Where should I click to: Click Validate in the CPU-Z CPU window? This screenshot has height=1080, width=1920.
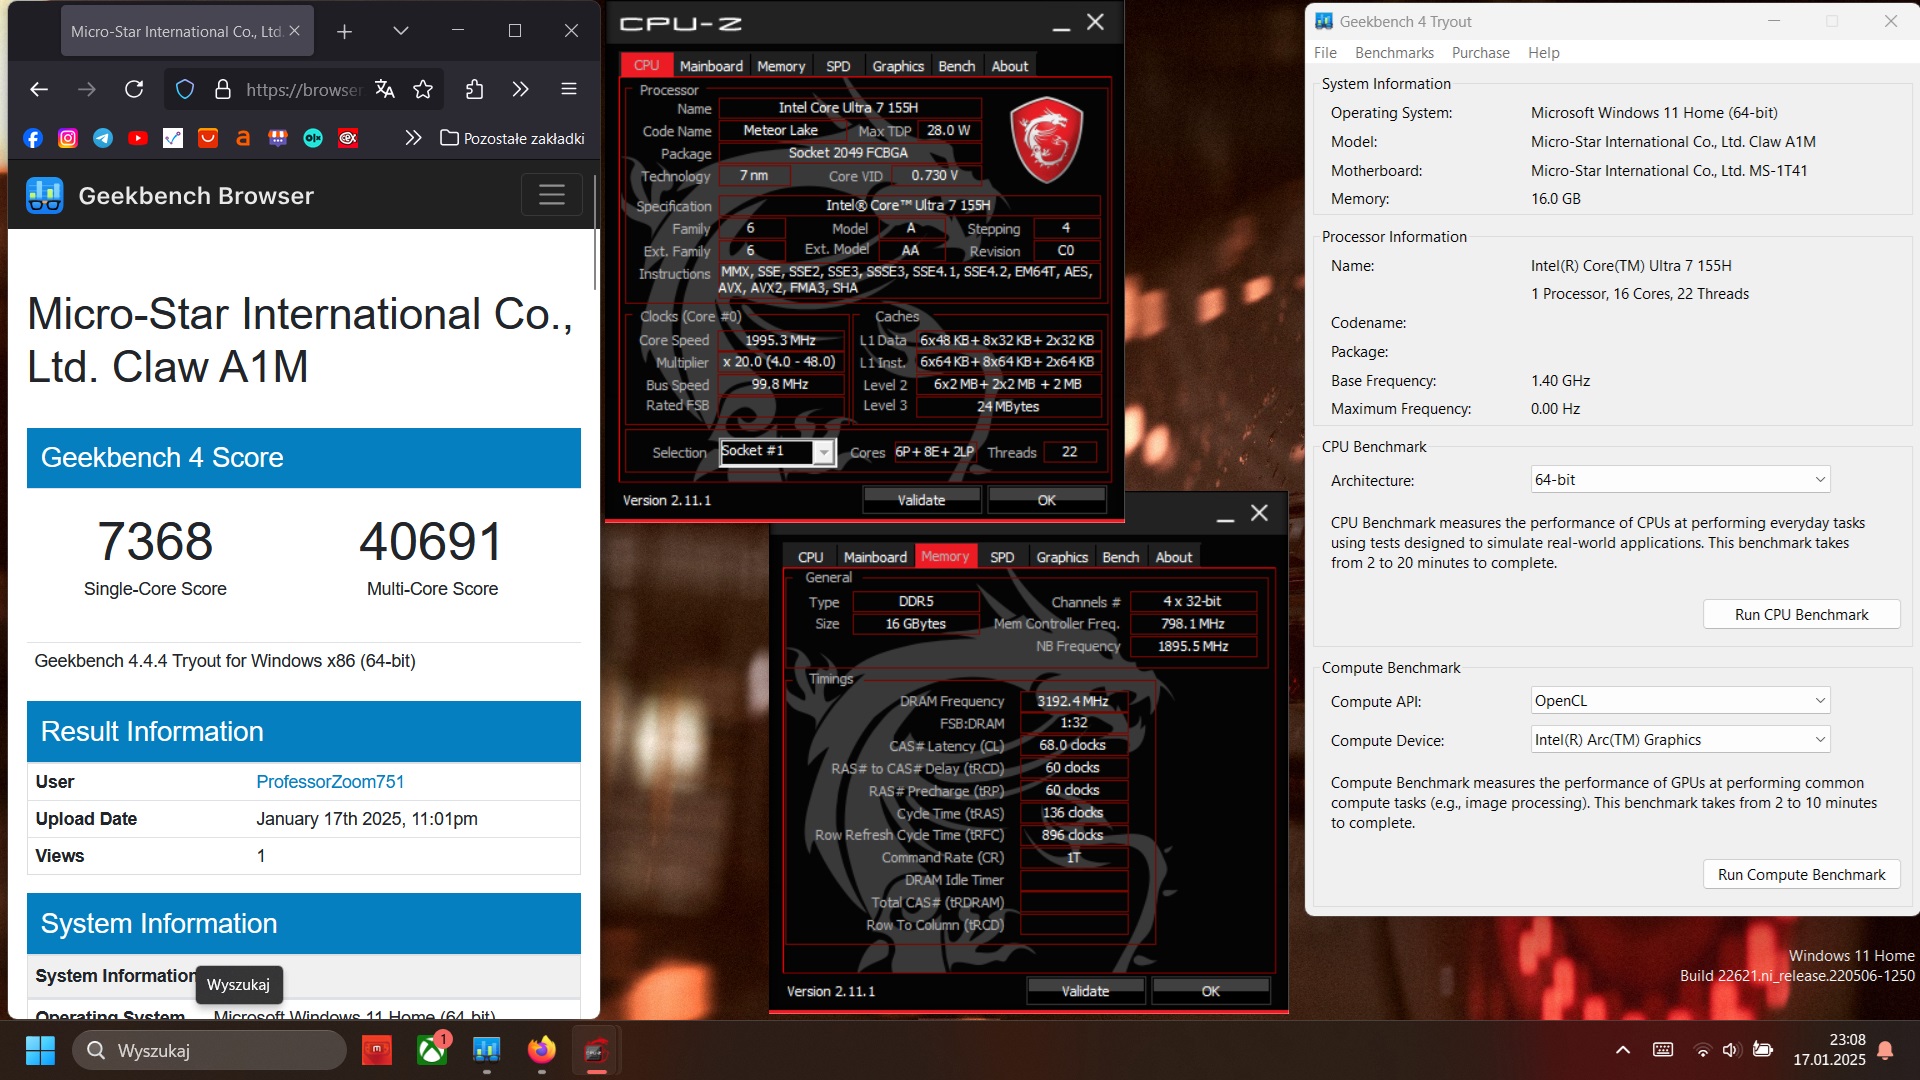tap(921, 499)
